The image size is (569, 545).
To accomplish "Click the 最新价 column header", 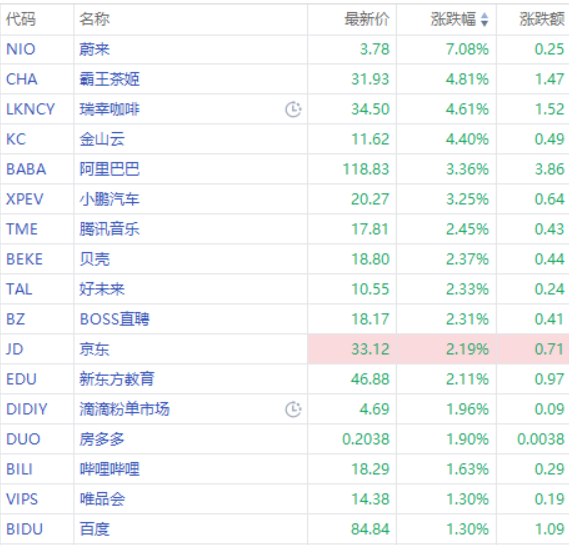I will pos(367,19).
